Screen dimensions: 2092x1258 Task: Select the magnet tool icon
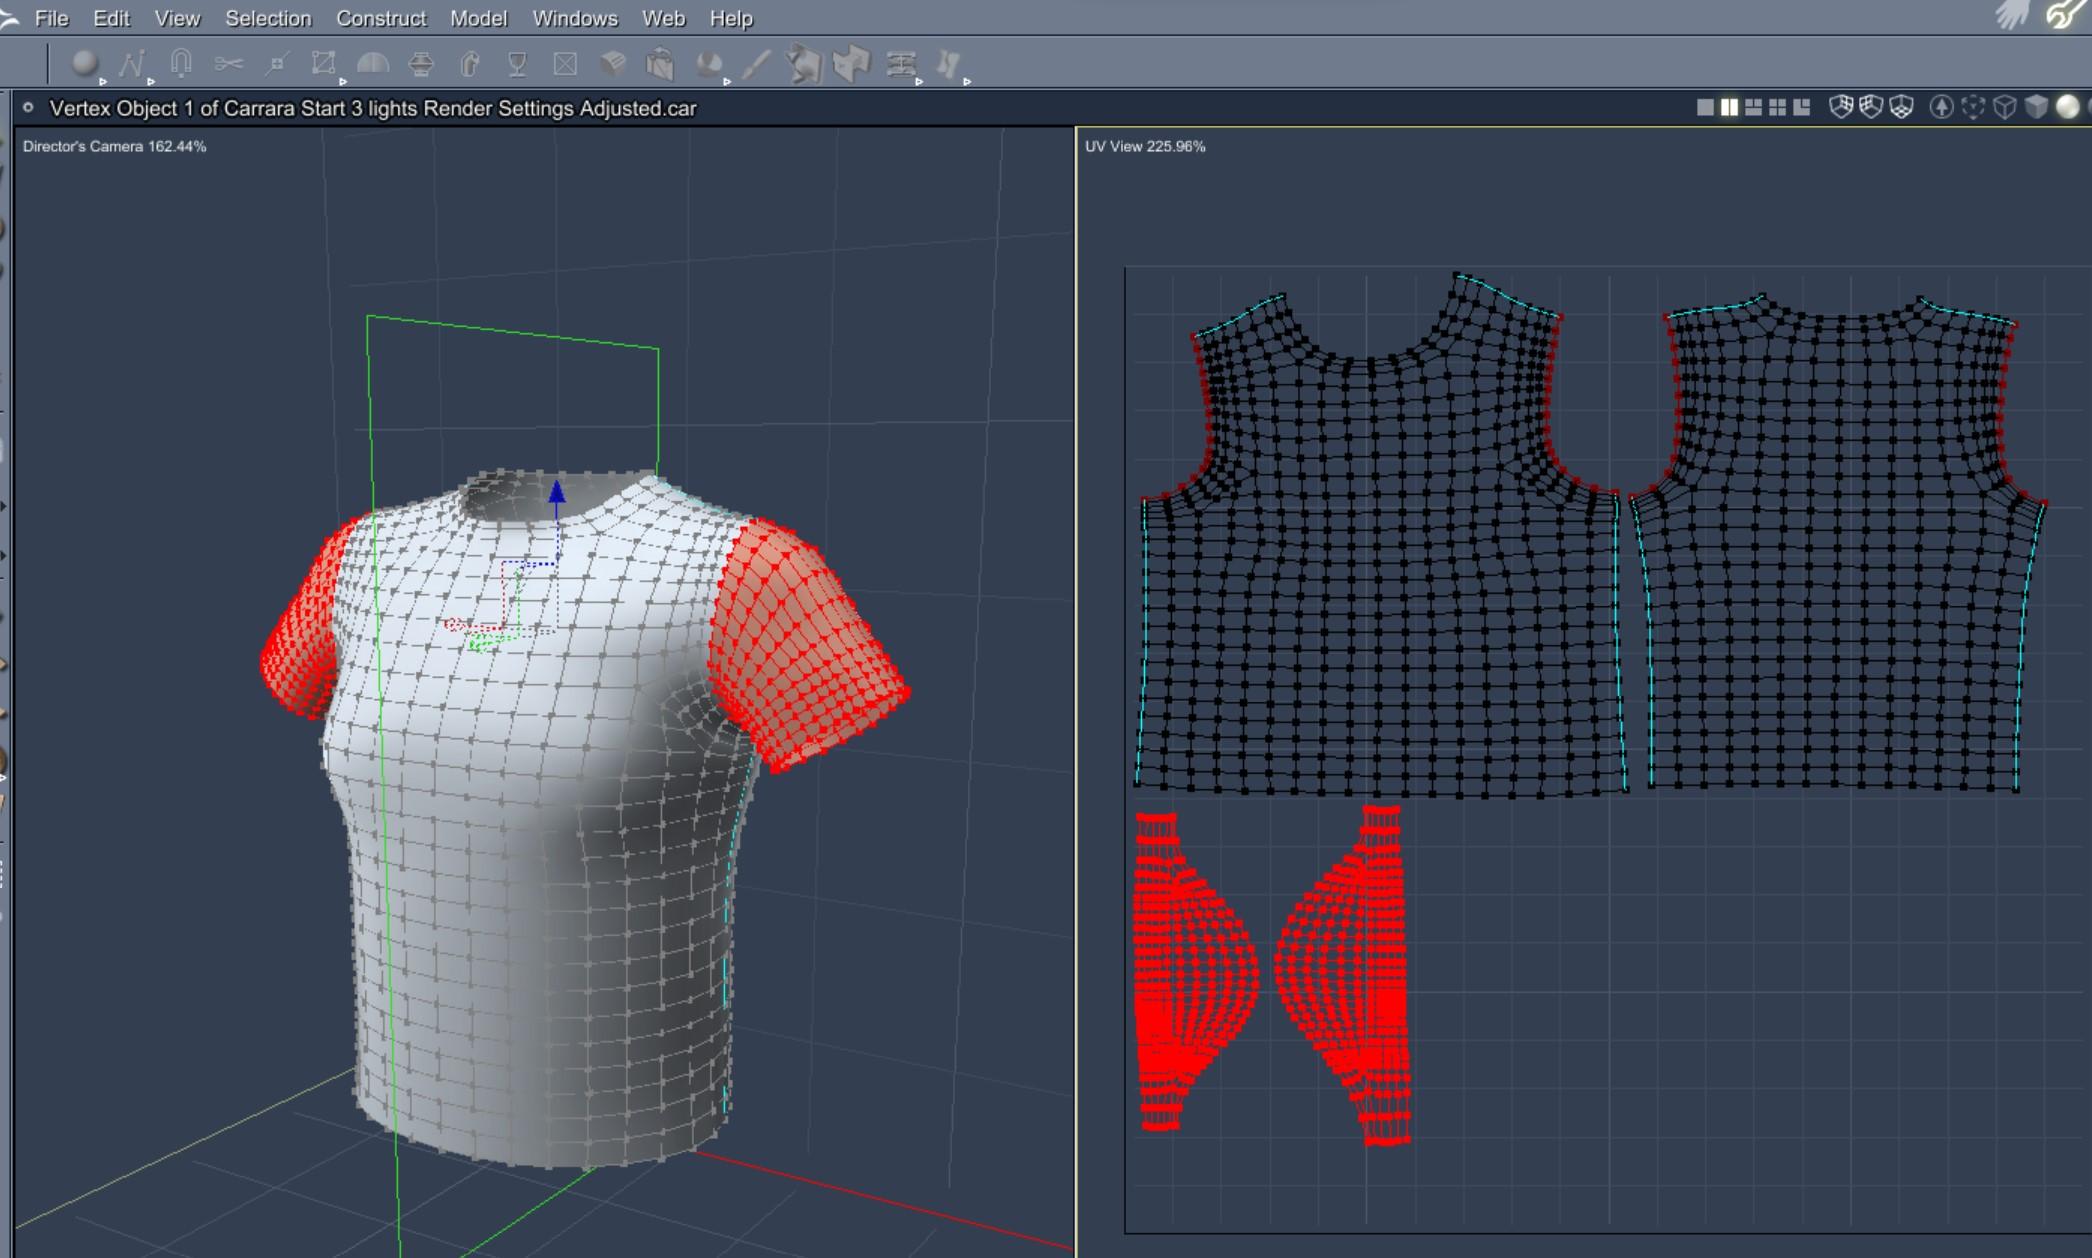tap(181, 63)
